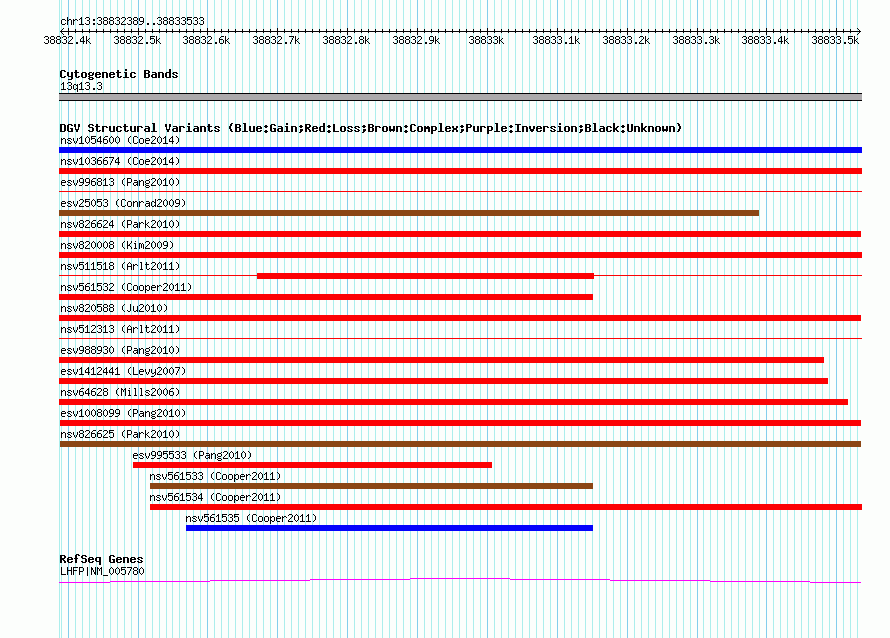Select the nsv64628 (Mills2006) label
The width and height of the screenshot is (890, 638).
coord(120,392)
